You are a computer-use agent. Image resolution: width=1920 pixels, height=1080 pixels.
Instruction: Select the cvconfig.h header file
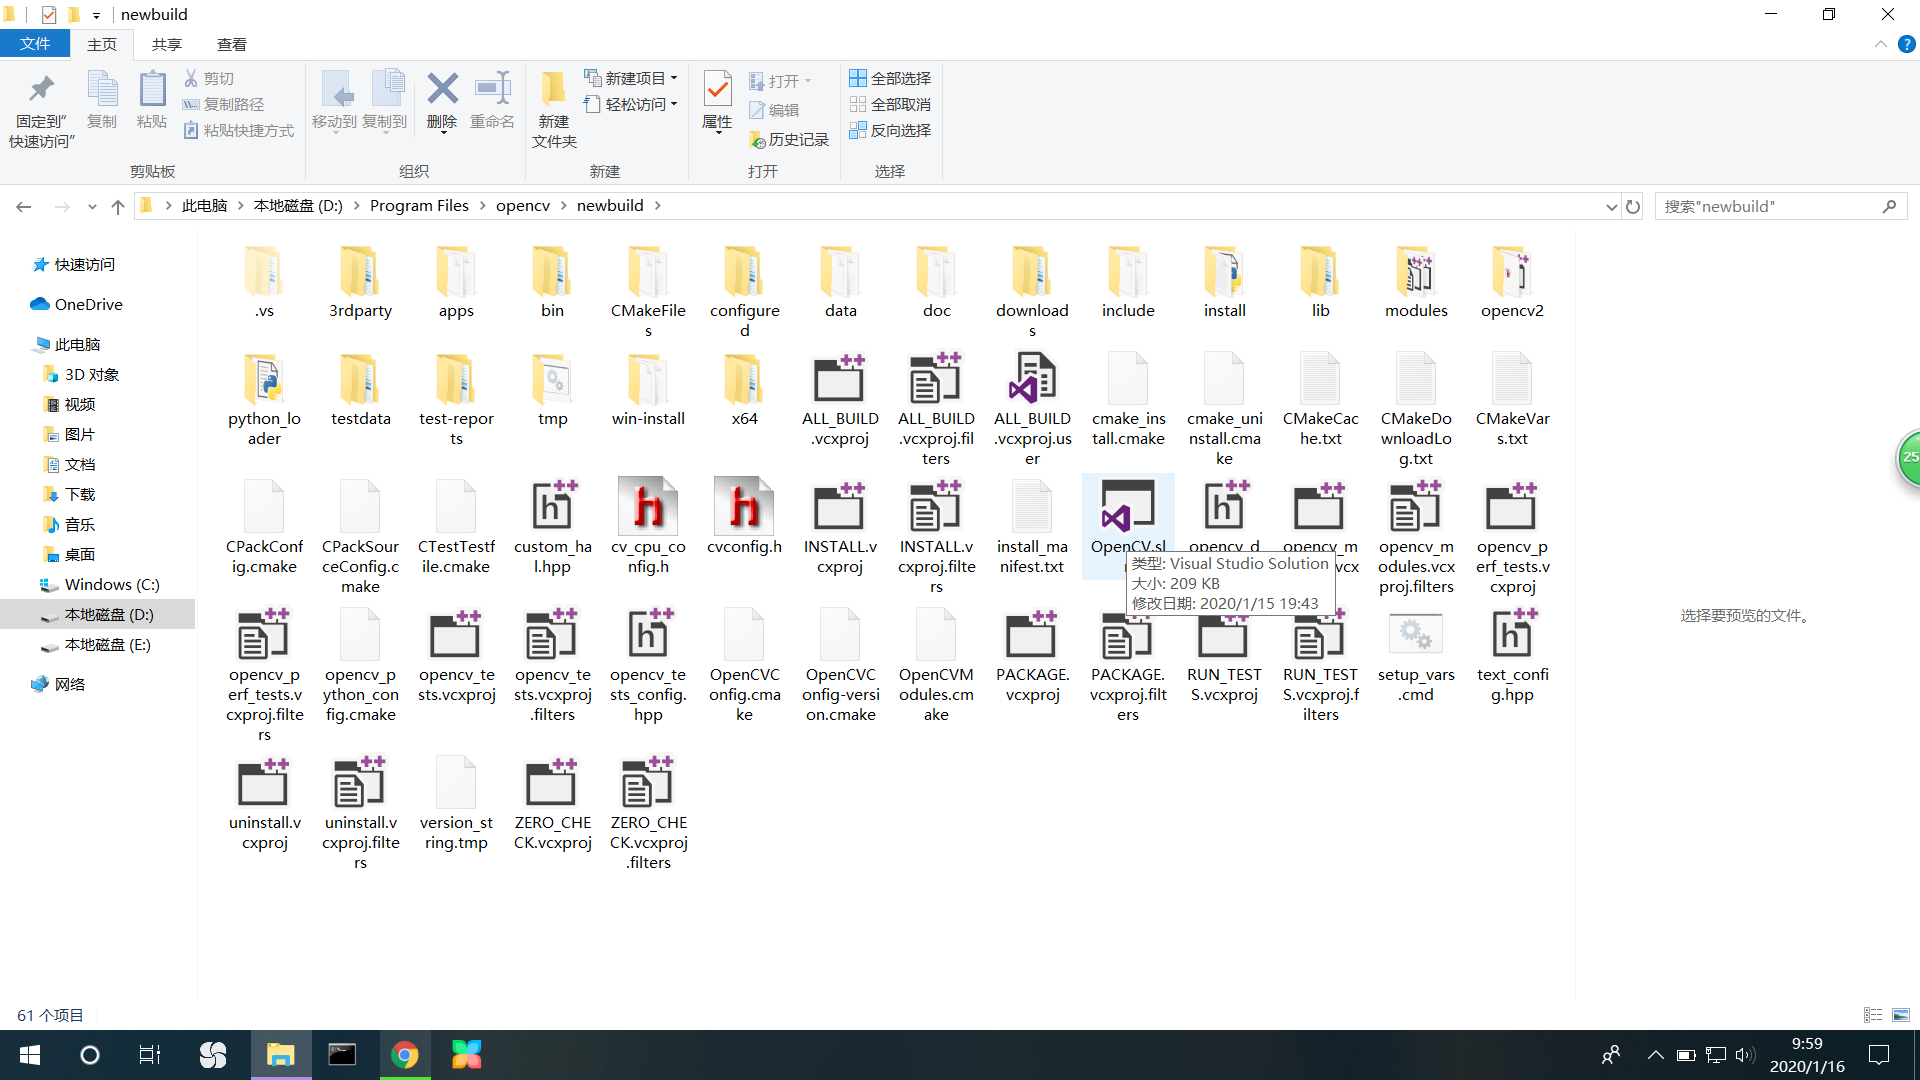pos(744,508)
